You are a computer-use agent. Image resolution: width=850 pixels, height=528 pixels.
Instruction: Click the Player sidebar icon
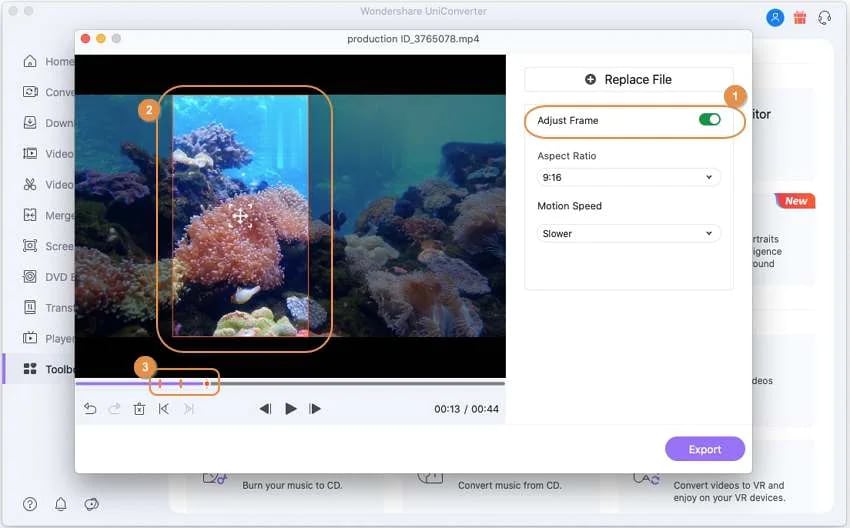[30, 338]
